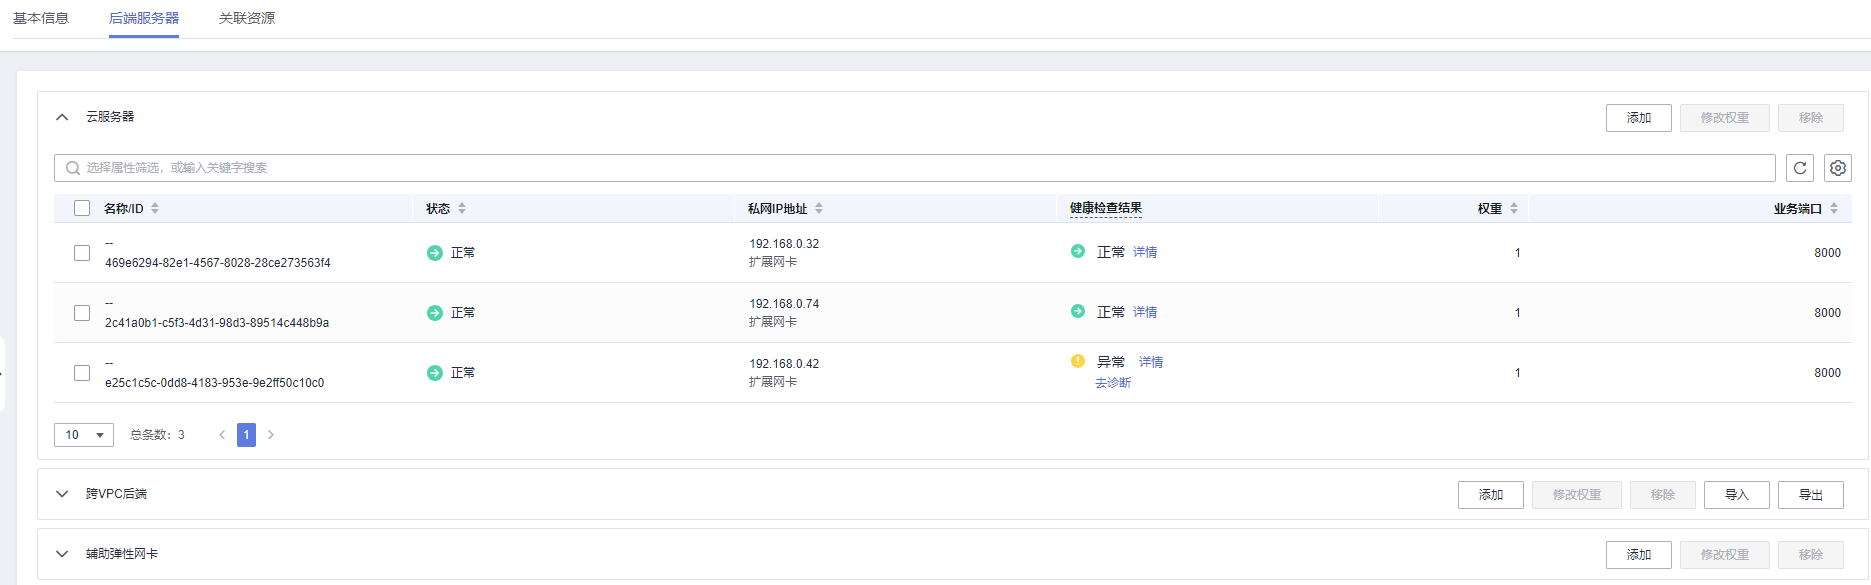The height and width of the screenshot is (585, 1871).
Task: Sort by 权重 column arrows
Action: pyautogui.click(x=1514, y=209)
